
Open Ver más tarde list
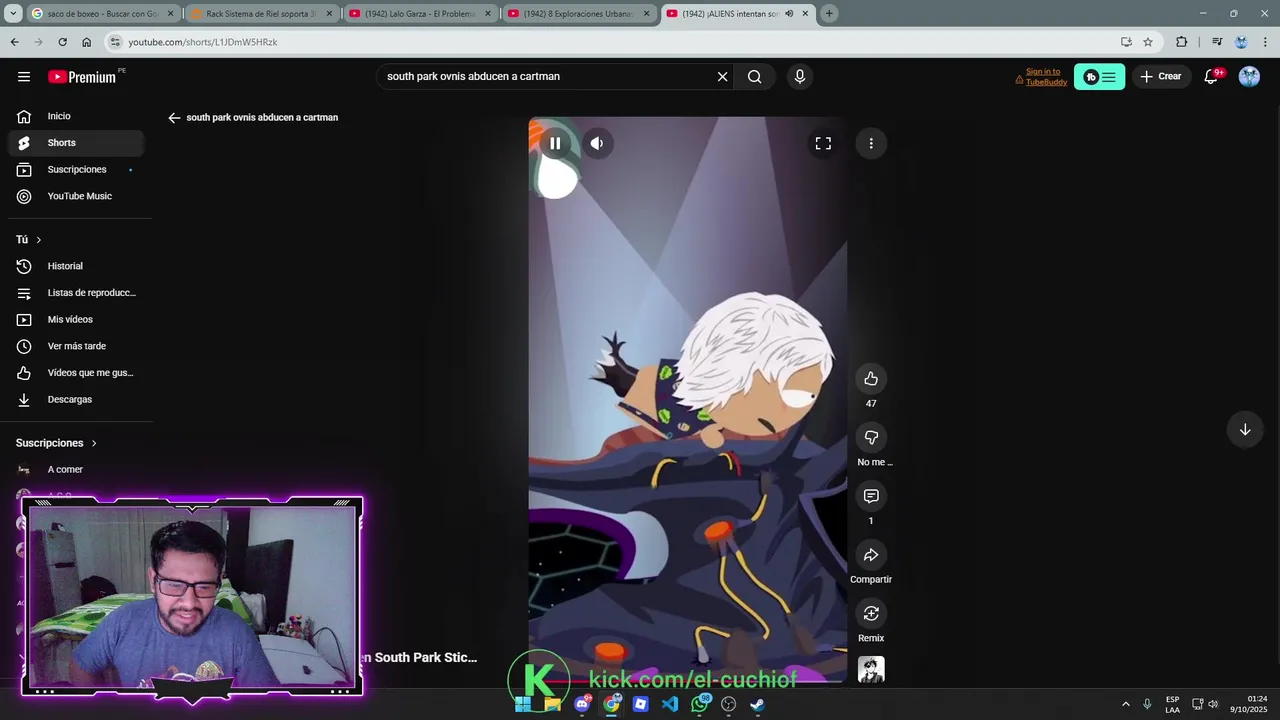(x=76, y=347)
